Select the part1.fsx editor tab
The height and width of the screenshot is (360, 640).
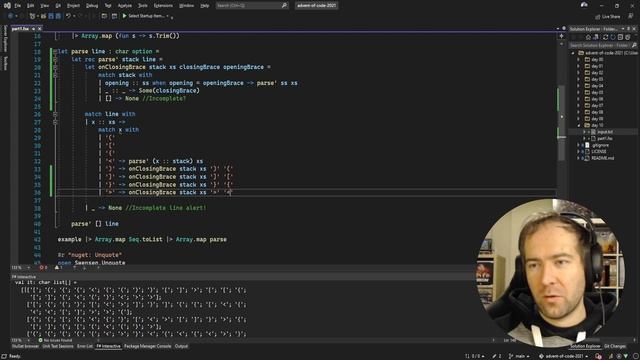20,29
